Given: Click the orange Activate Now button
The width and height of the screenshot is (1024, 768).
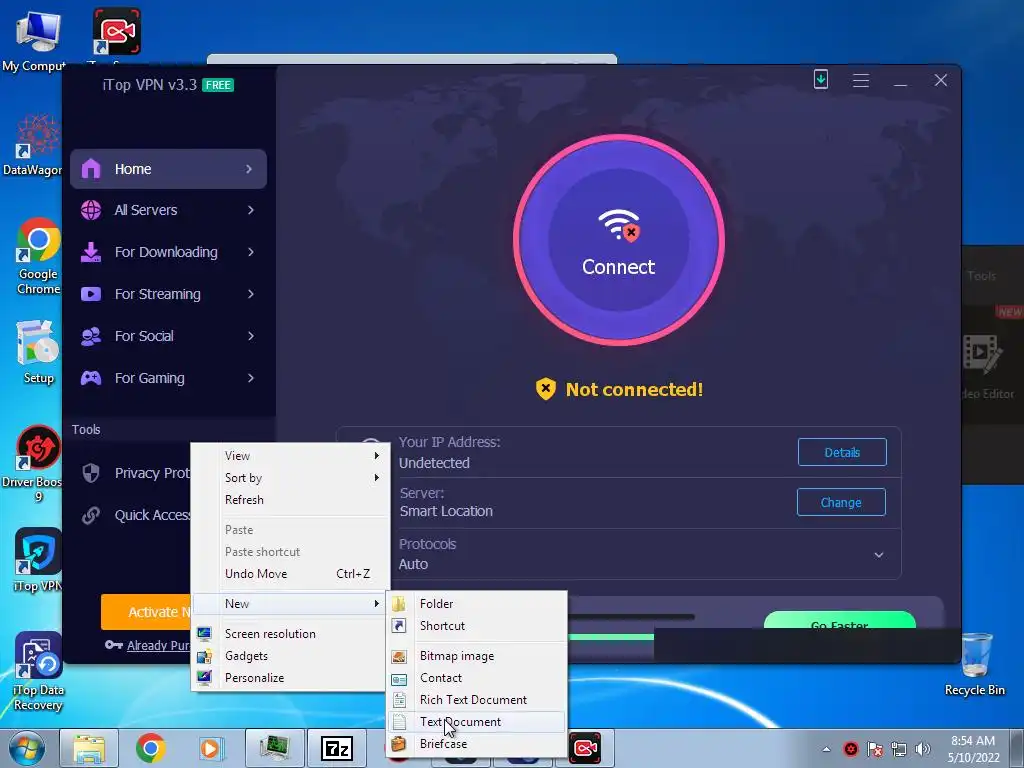Looking at the screenshot, I should click(x=146, y=612).
